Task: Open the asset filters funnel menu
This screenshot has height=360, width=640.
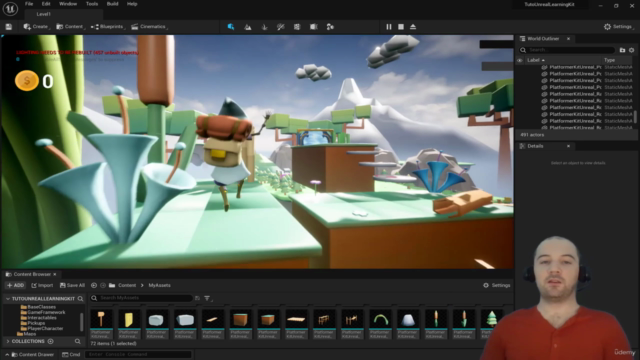Action: coord(208,298)
